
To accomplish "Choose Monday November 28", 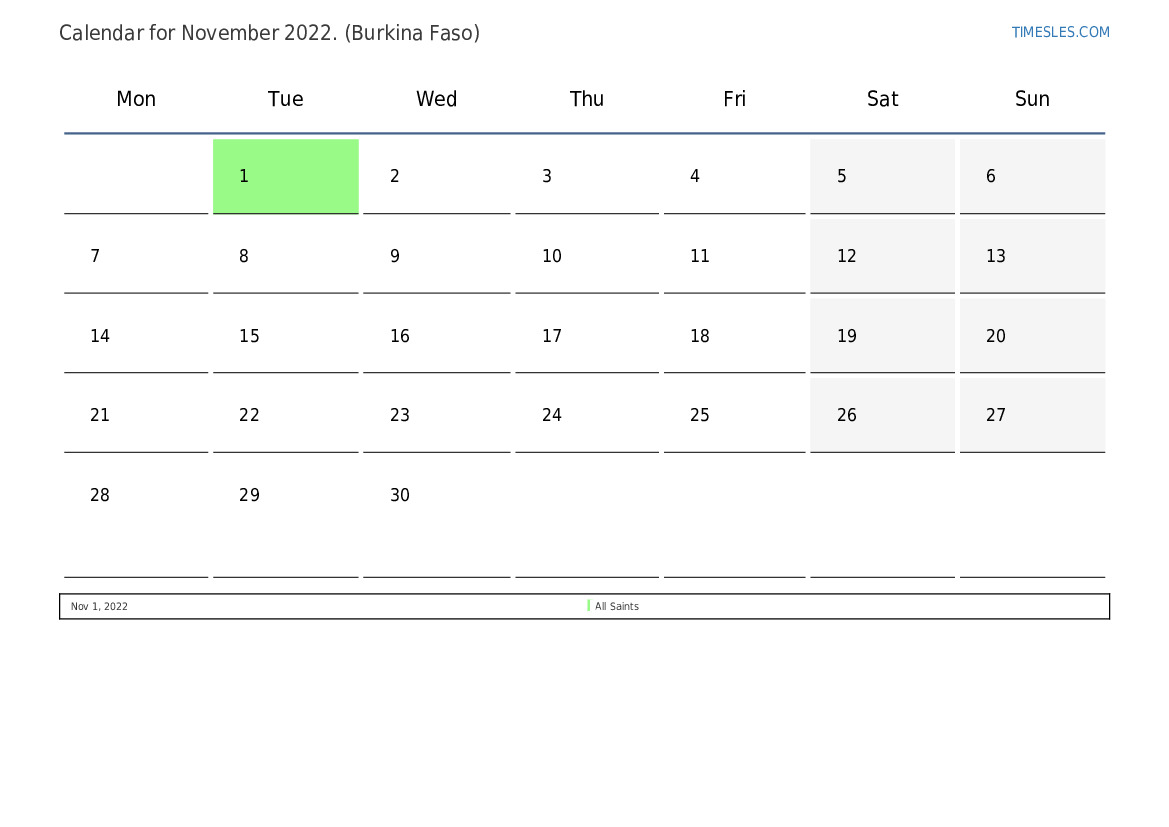I will tap(136, 496).
